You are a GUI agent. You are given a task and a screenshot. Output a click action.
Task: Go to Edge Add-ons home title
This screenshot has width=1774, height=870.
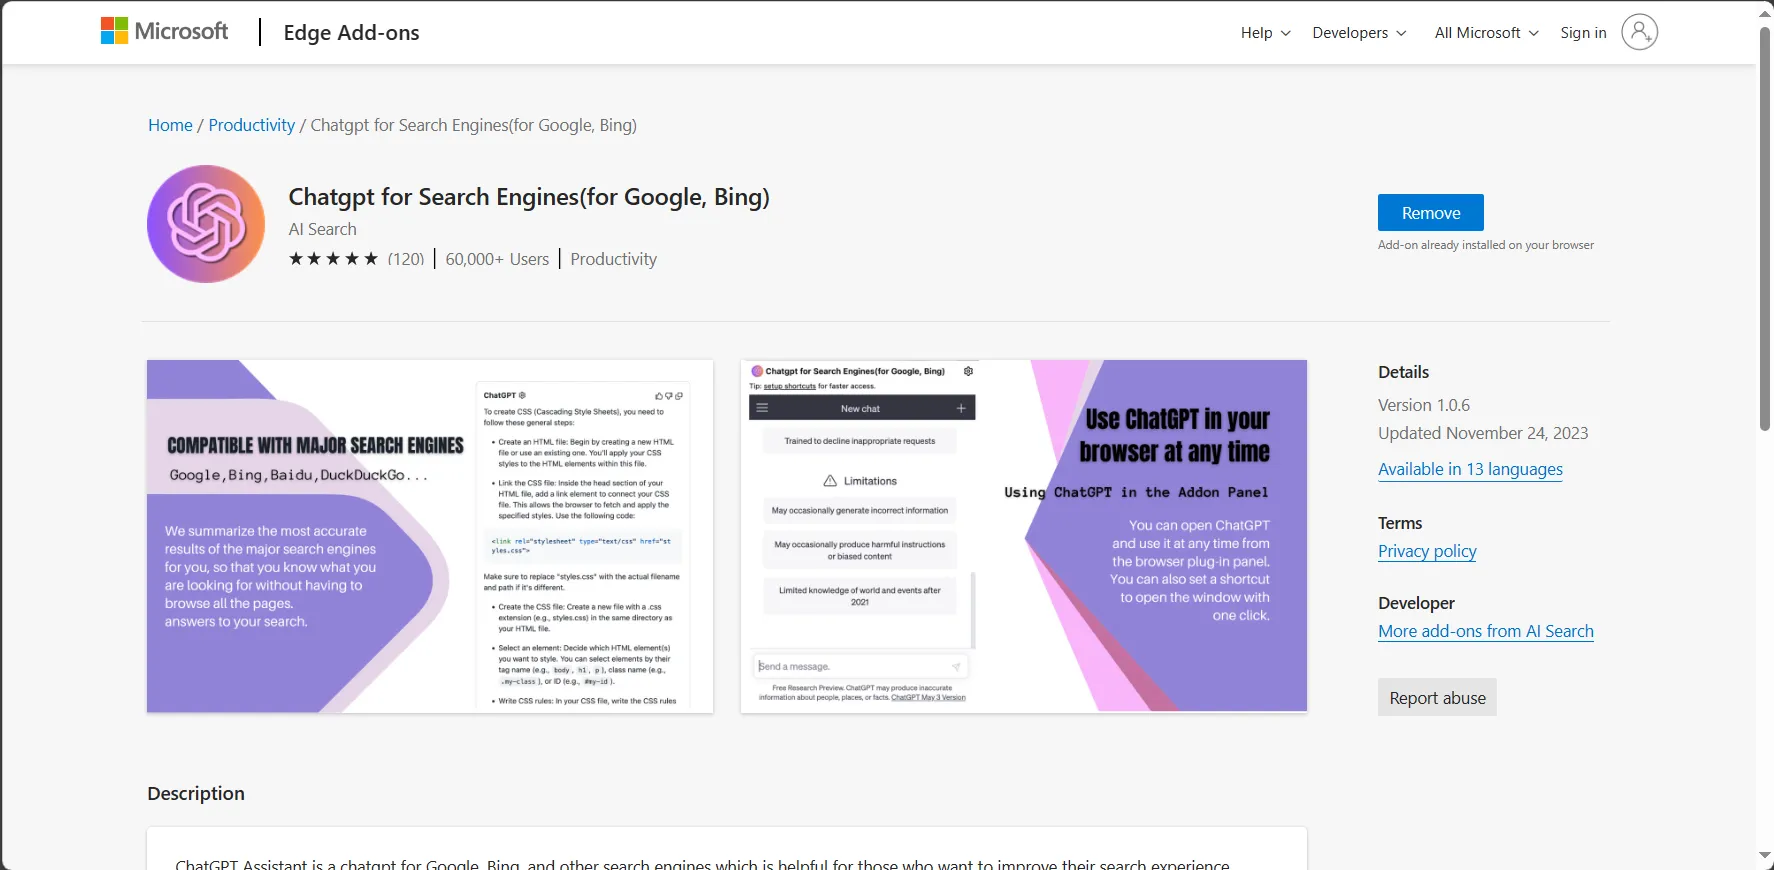pyautogui.click(x=351, y=32)
